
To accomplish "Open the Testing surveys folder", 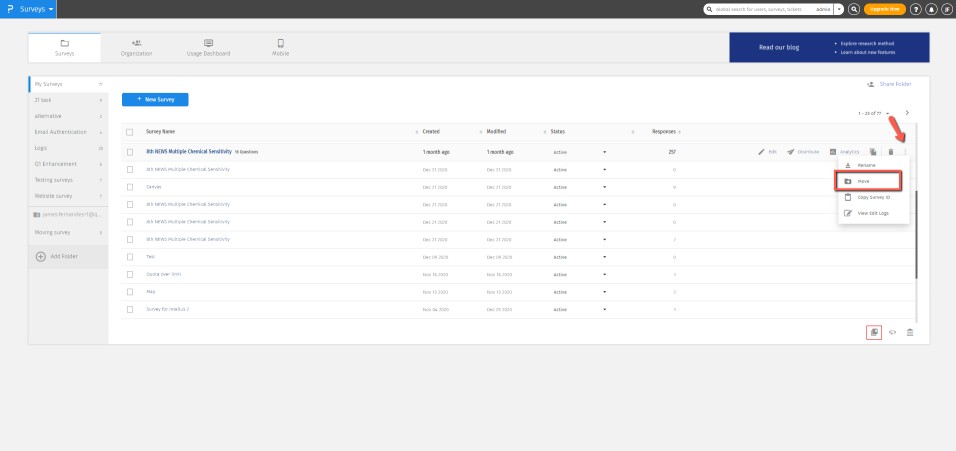I will tap(68, 180).
